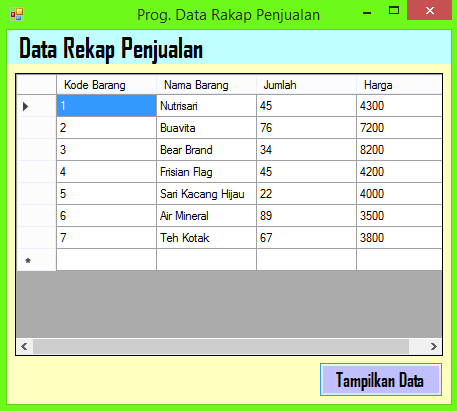Select the Harga cell showing 4200
Viewport: 457px width, 411px height.
tap(399, 172)
